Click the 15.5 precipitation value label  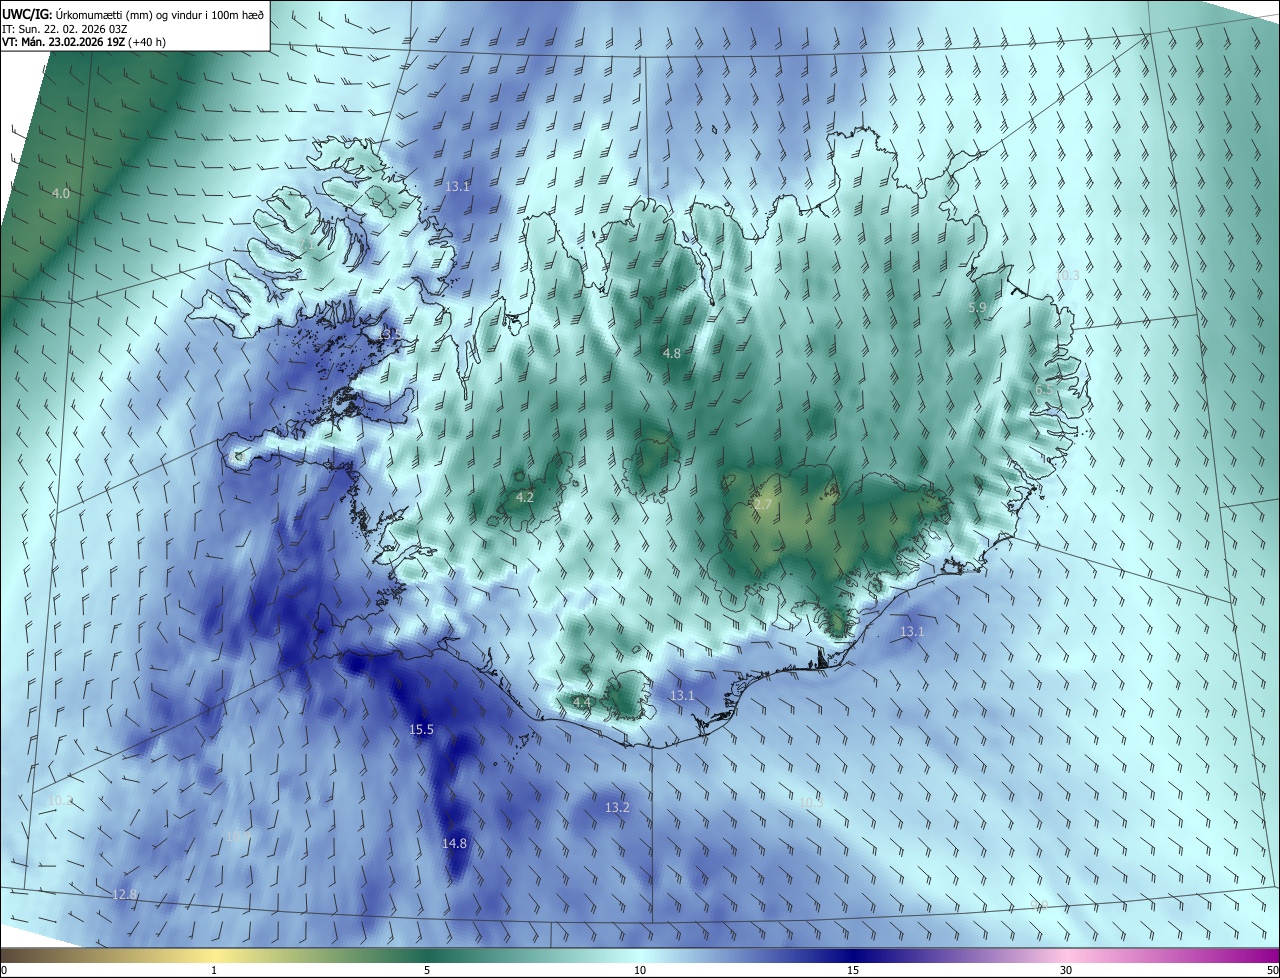coord(422,730)
